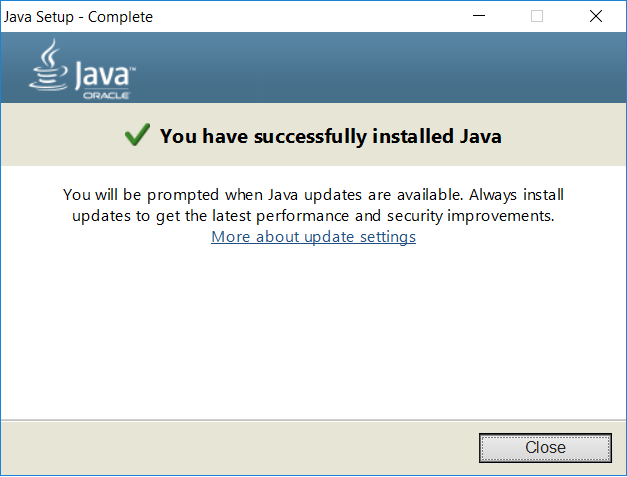Image resolution: width=627 pixels, height=477 pixels.
Task: Click the beige footer bar left of Close
Action: [240, 447]
